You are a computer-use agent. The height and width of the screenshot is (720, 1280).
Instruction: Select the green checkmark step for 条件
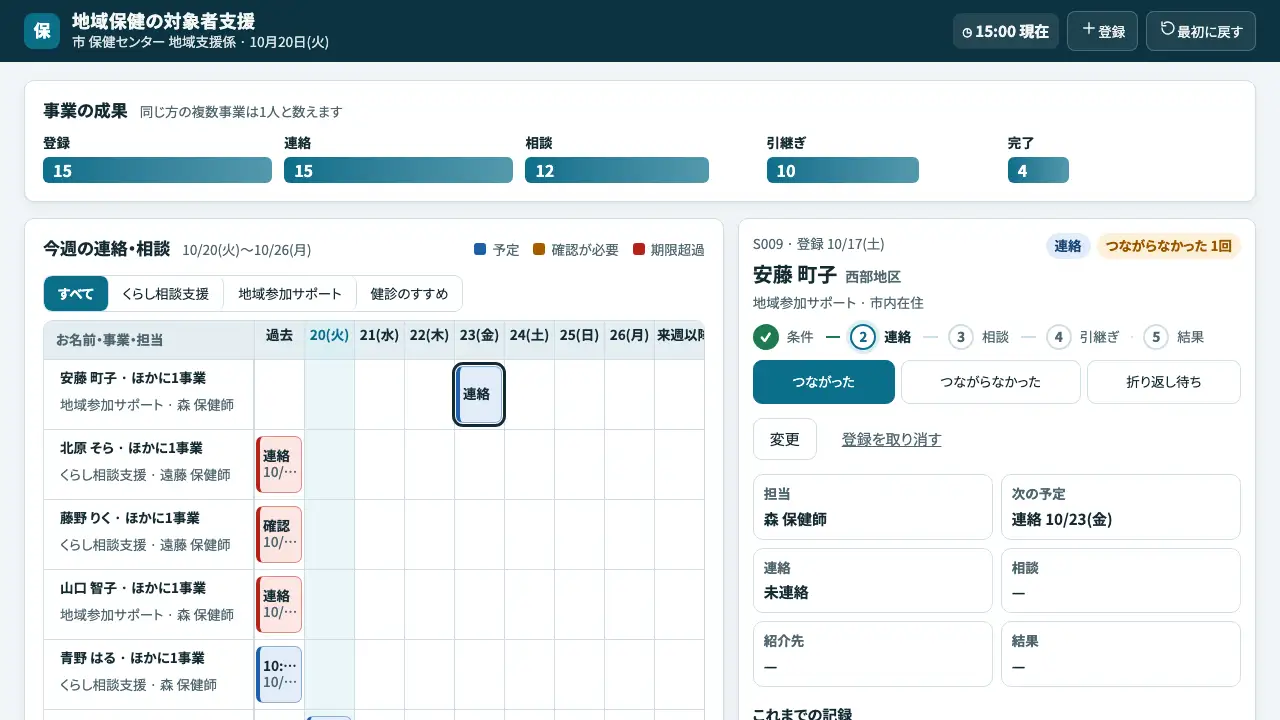[x=766, y=337]
